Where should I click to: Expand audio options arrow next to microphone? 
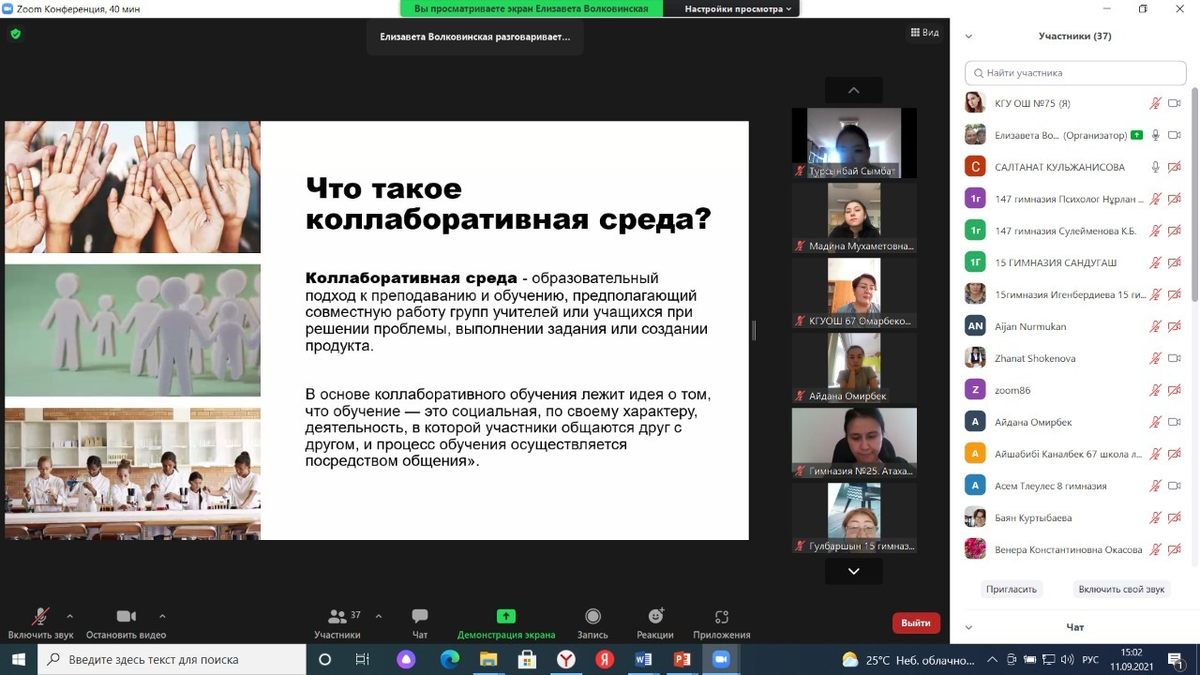click(70, 616)
